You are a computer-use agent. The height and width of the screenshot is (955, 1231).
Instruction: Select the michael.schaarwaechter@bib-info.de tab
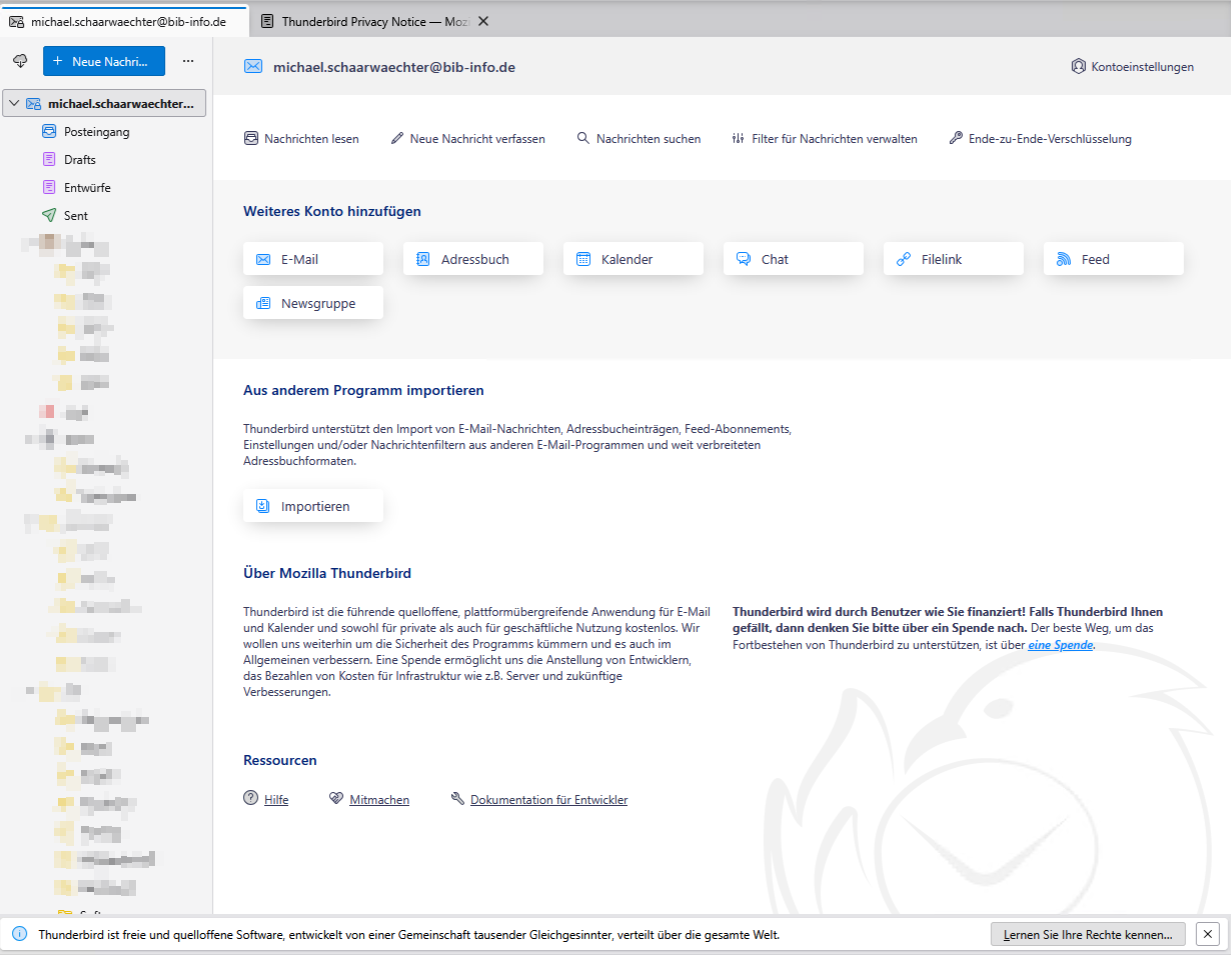pos(120,21)
